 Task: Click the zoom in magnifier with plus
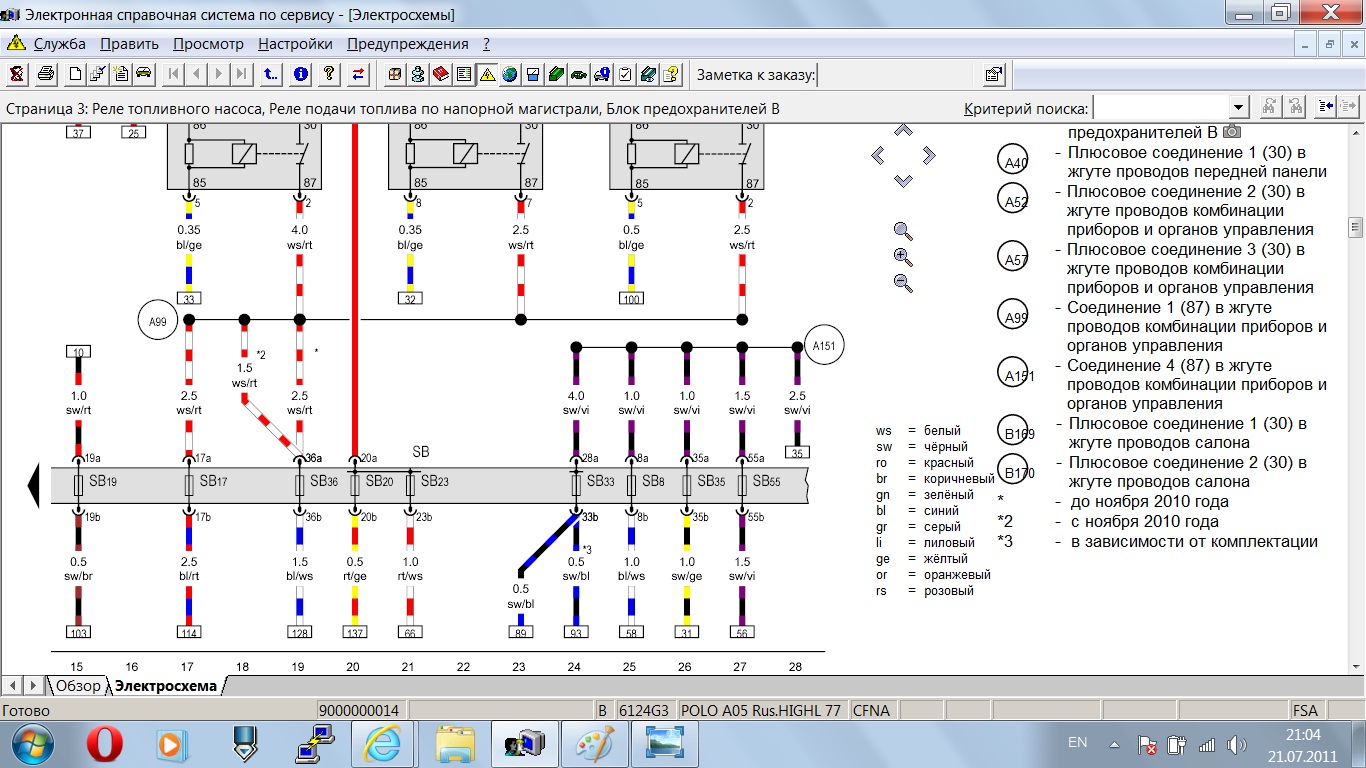point(903,257)
